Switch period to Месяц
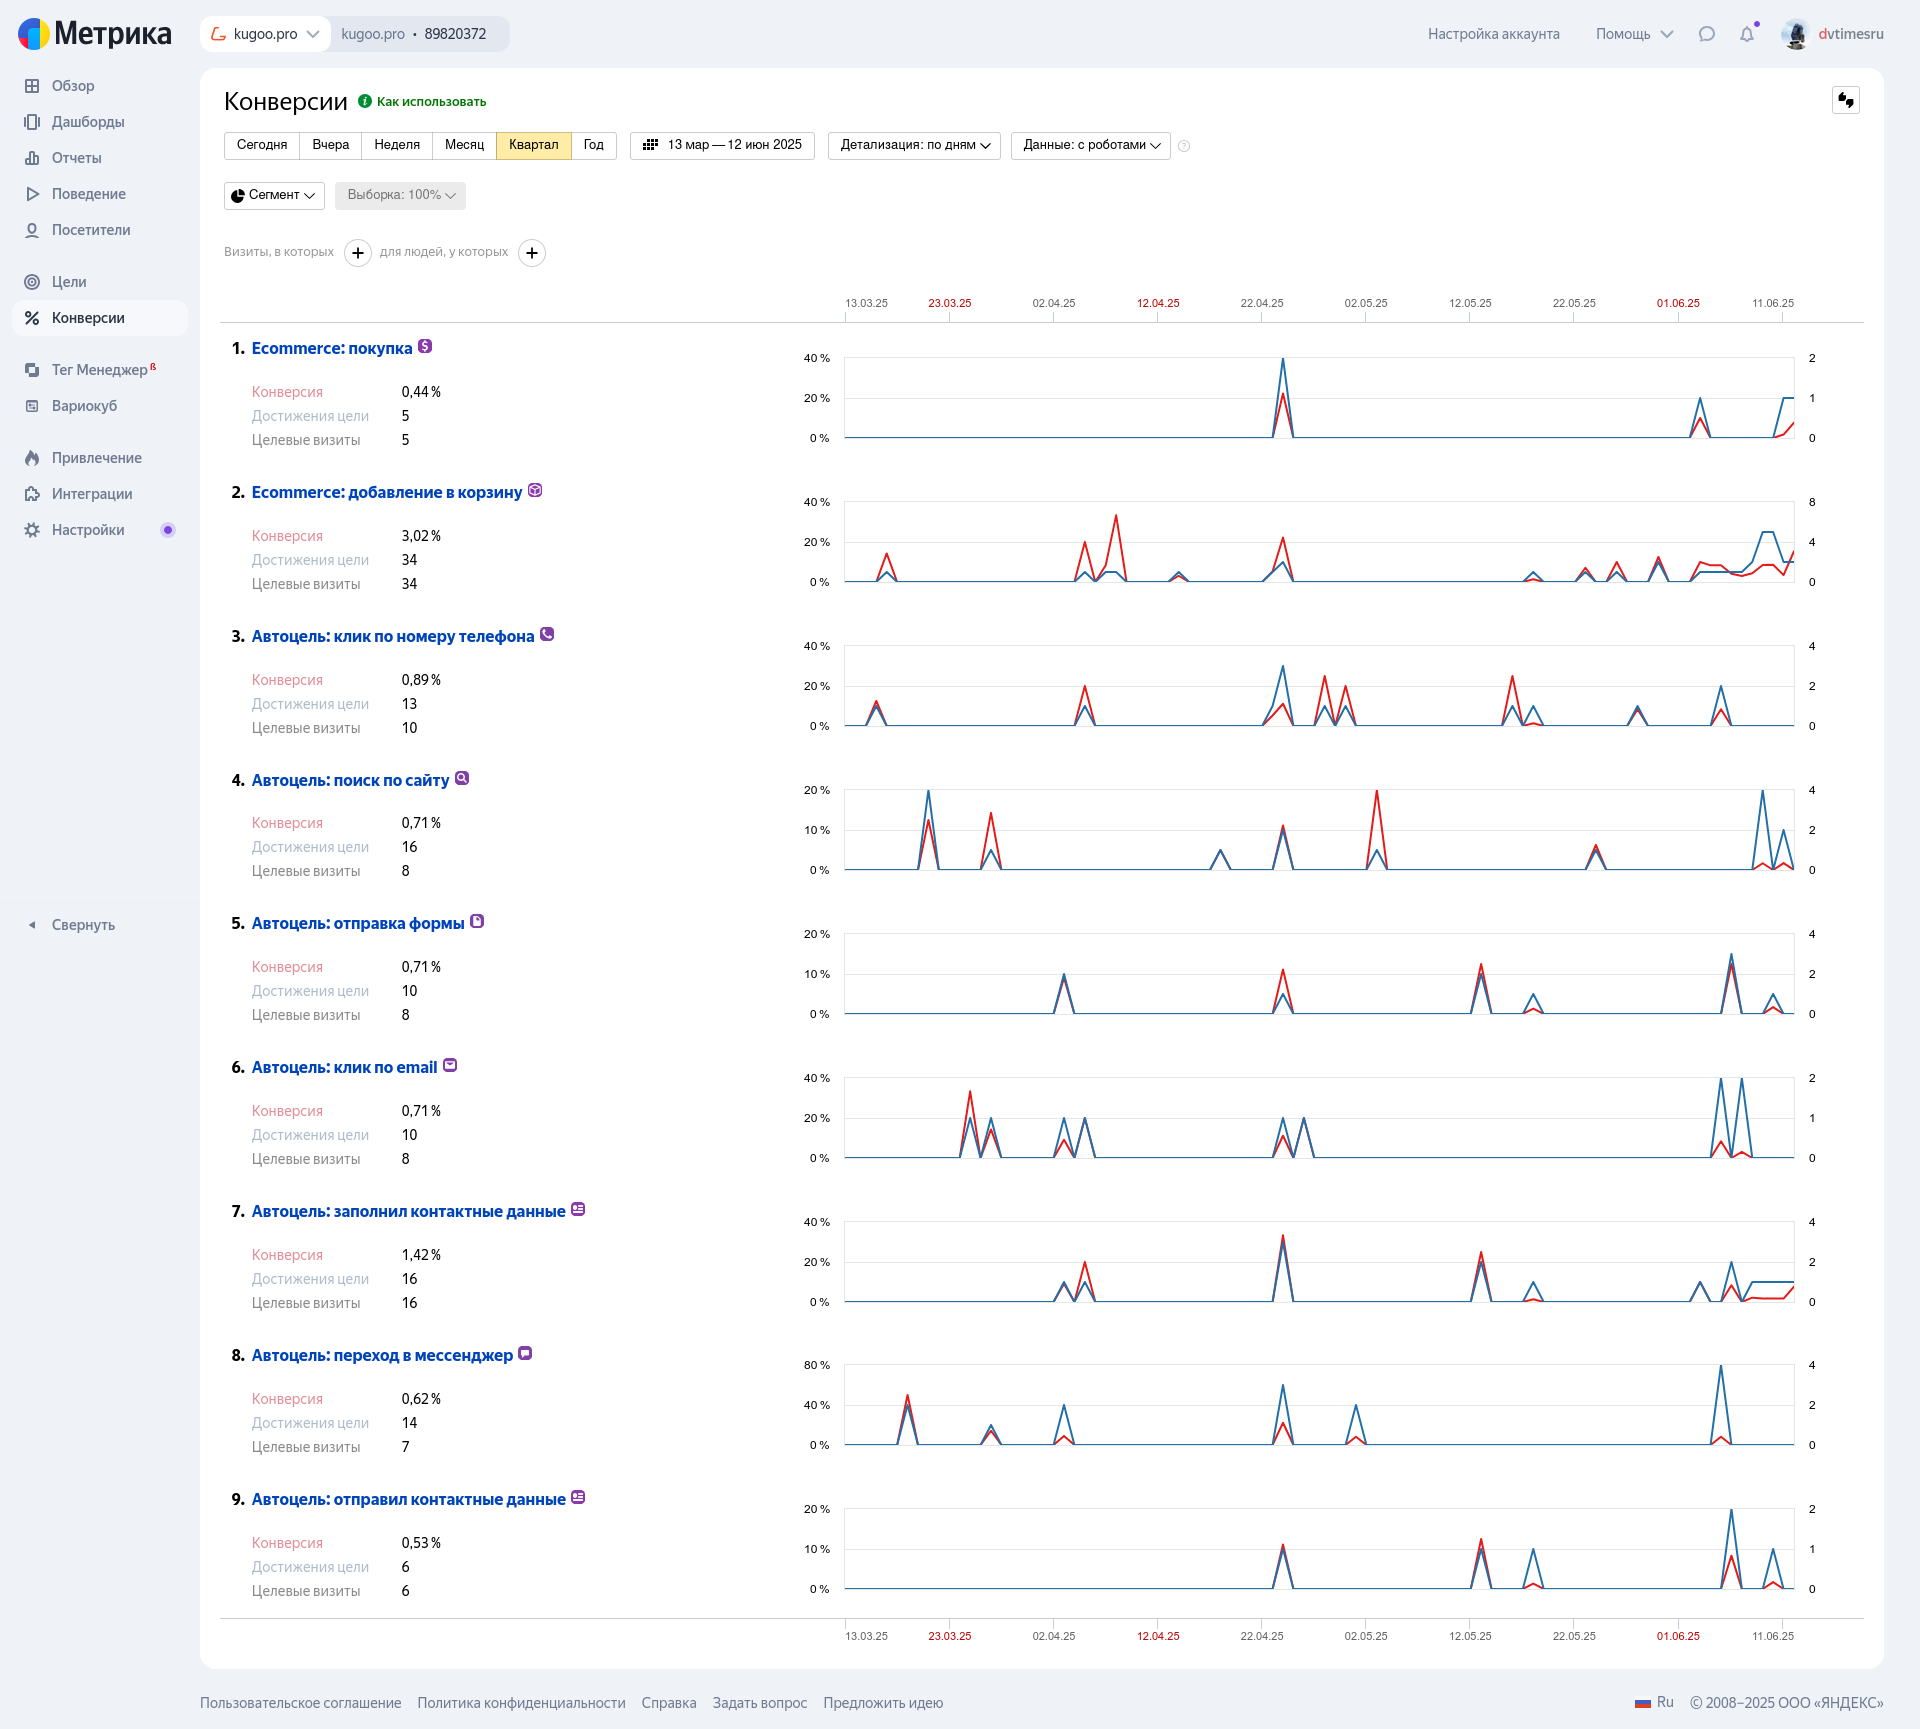 pos(464,145)
